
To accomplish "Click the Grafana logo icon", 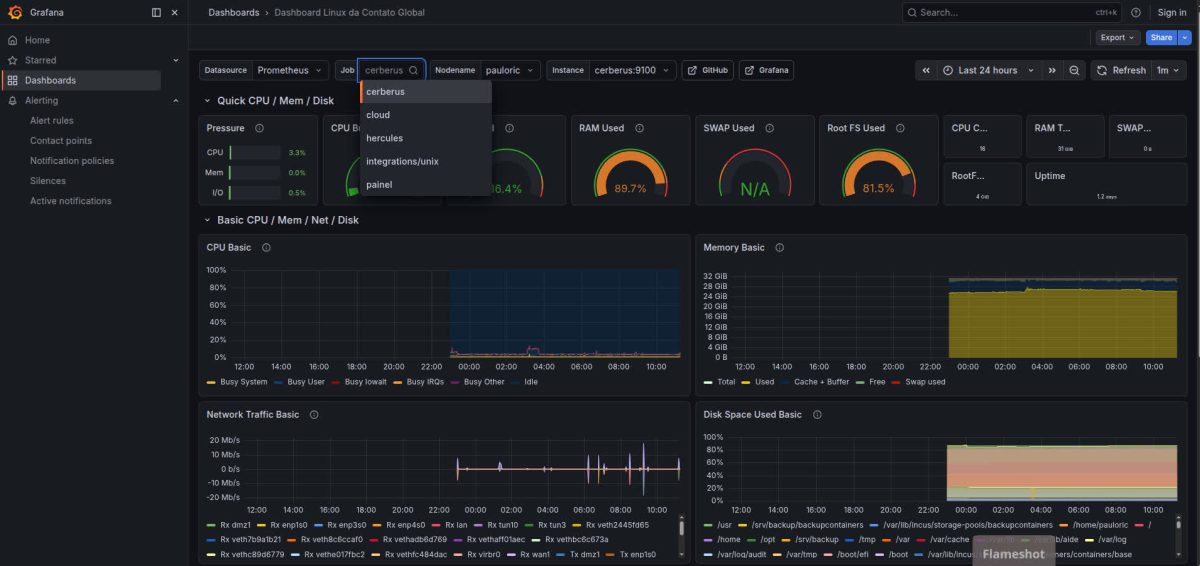I will pos(15,12).
